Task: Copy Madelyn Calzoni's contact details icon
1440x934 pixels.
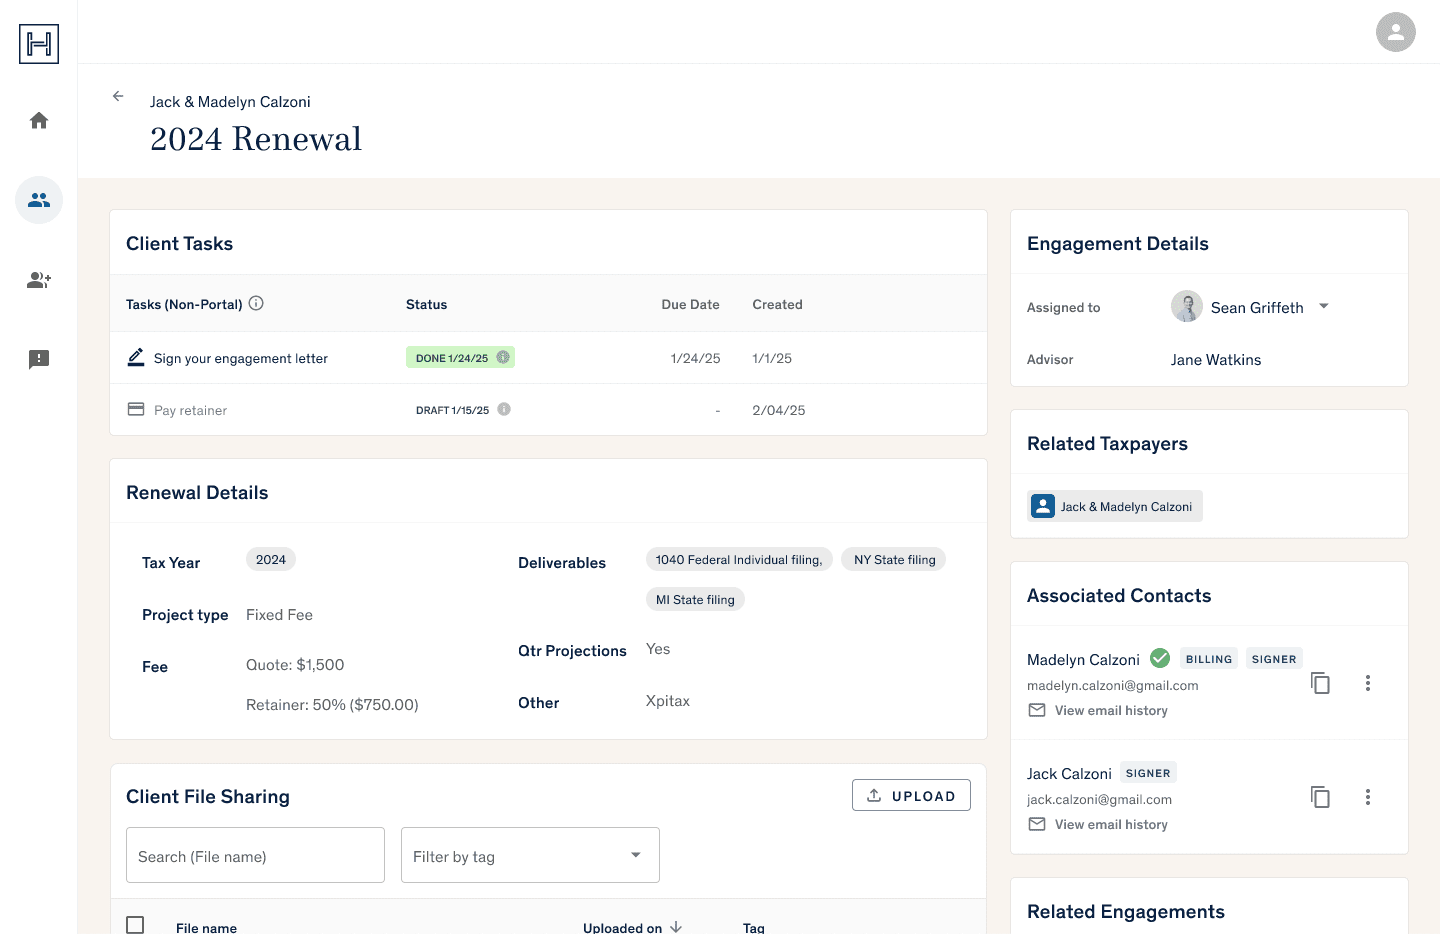Action: click(x=1320, y=683)
